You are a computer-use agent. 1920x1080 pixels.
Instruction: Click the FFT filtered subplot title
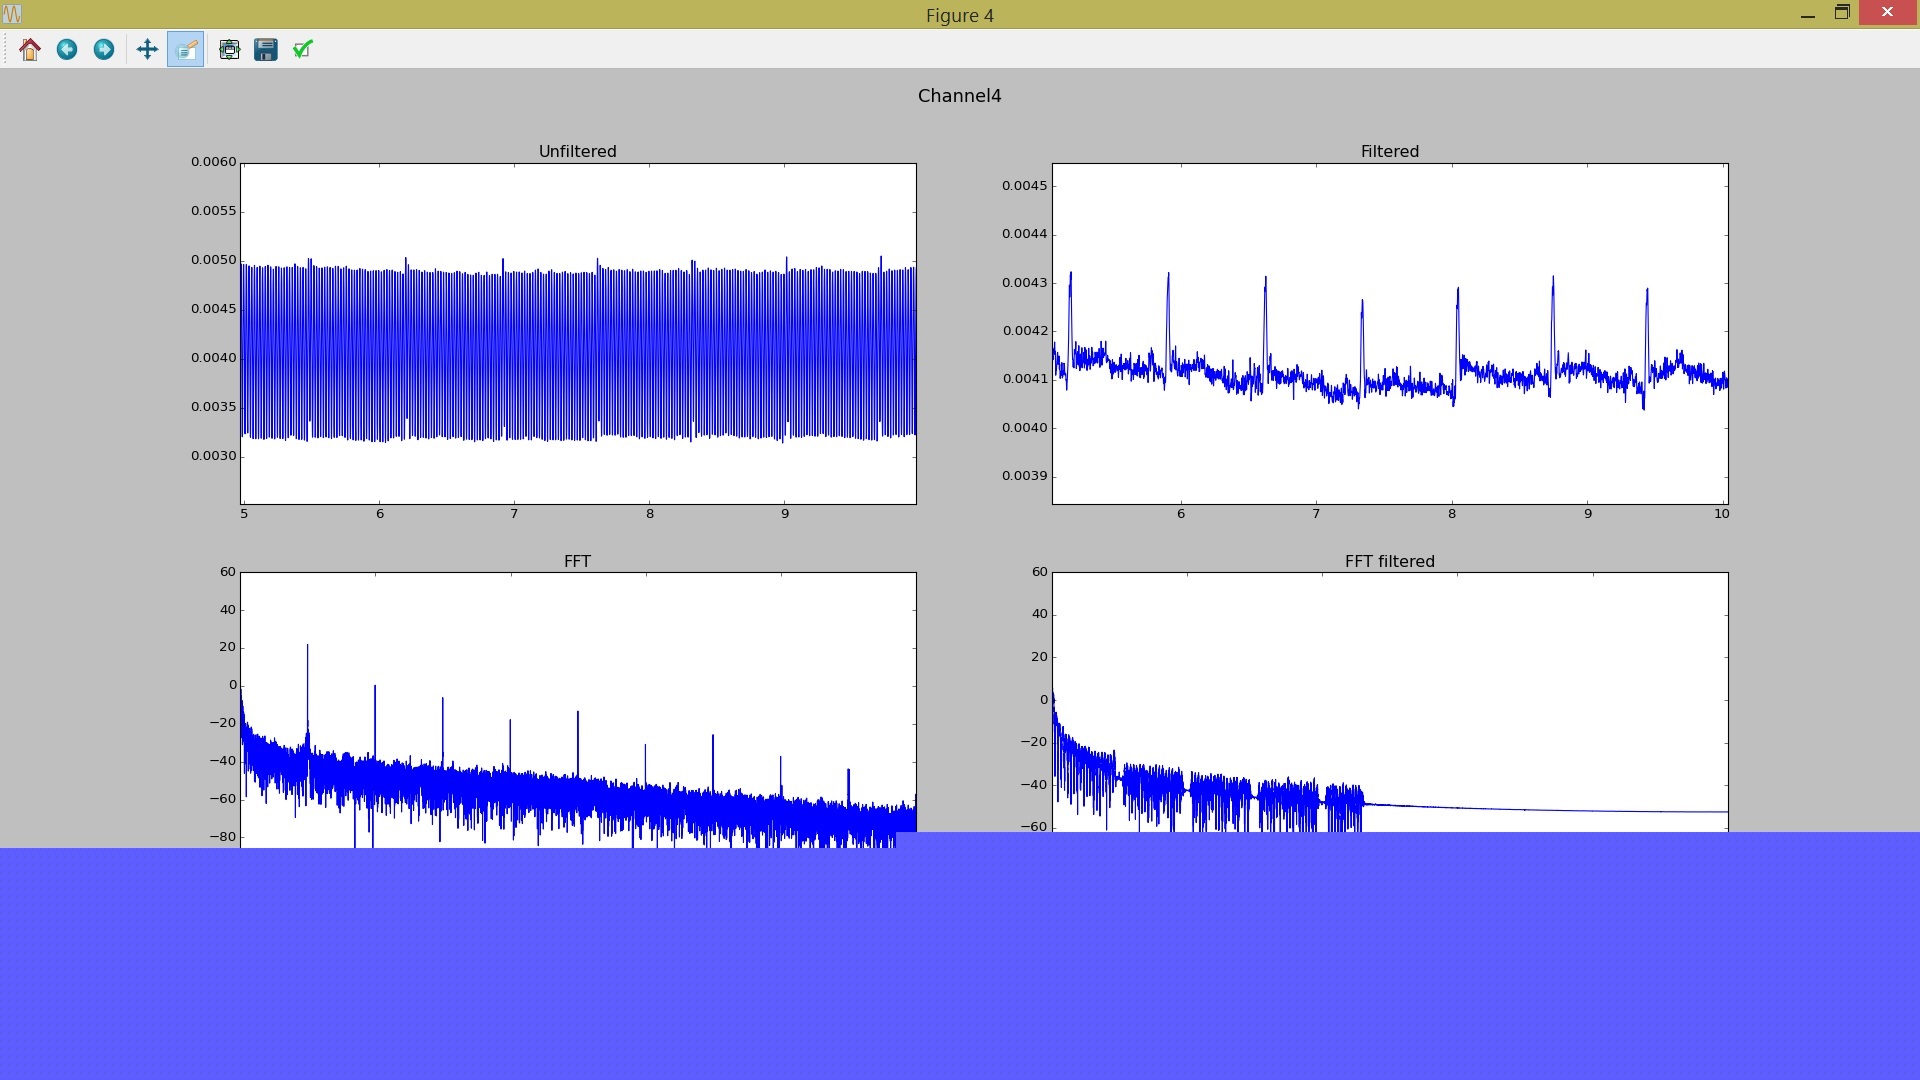1389,561
